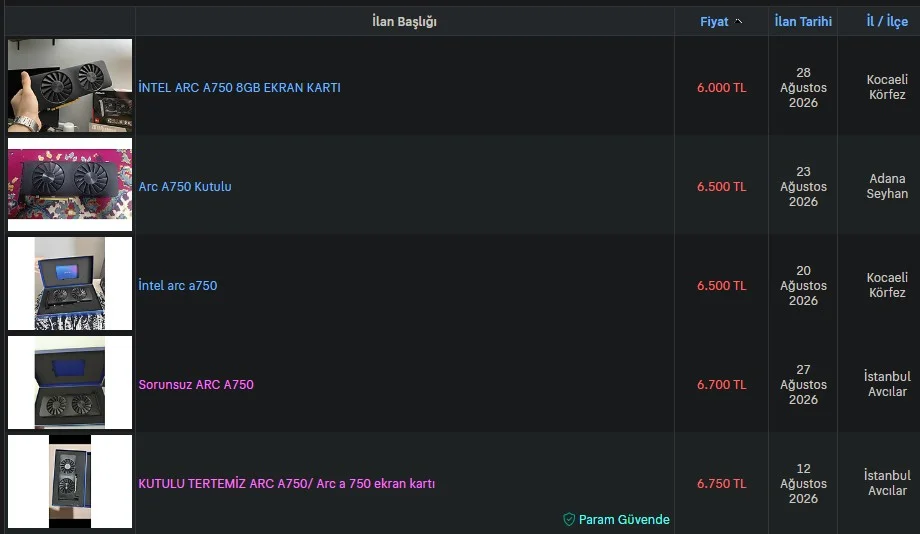Click the 6.750 TL price
Viewport: 920px width, 534px height.
pyautogui.click(x=722, y=484)
